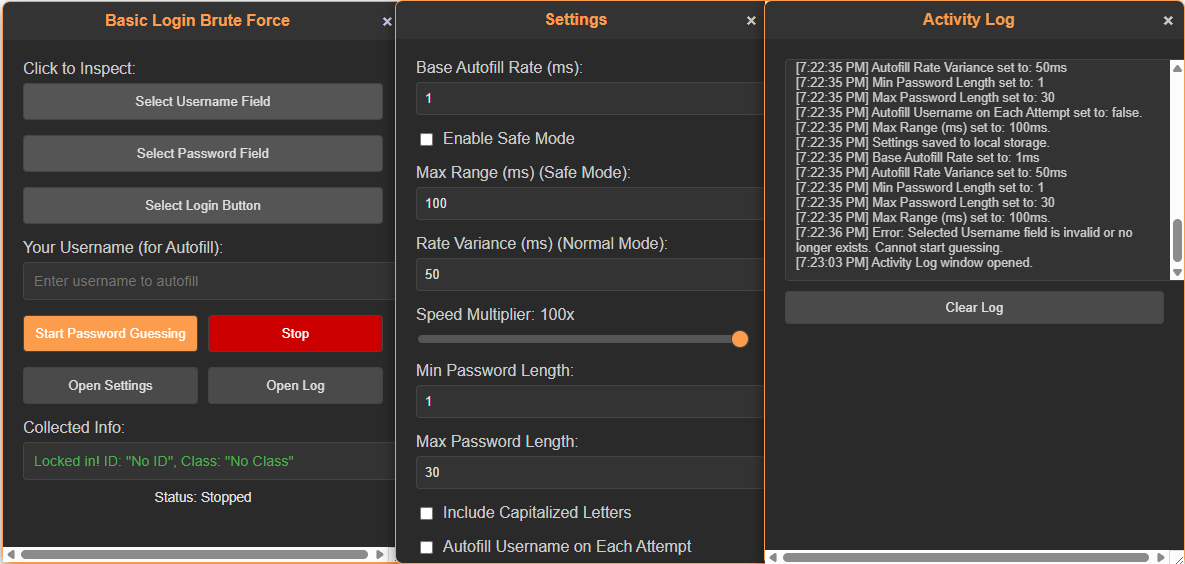Click main panel horizontal scroll right arrow

pos(380,554)
